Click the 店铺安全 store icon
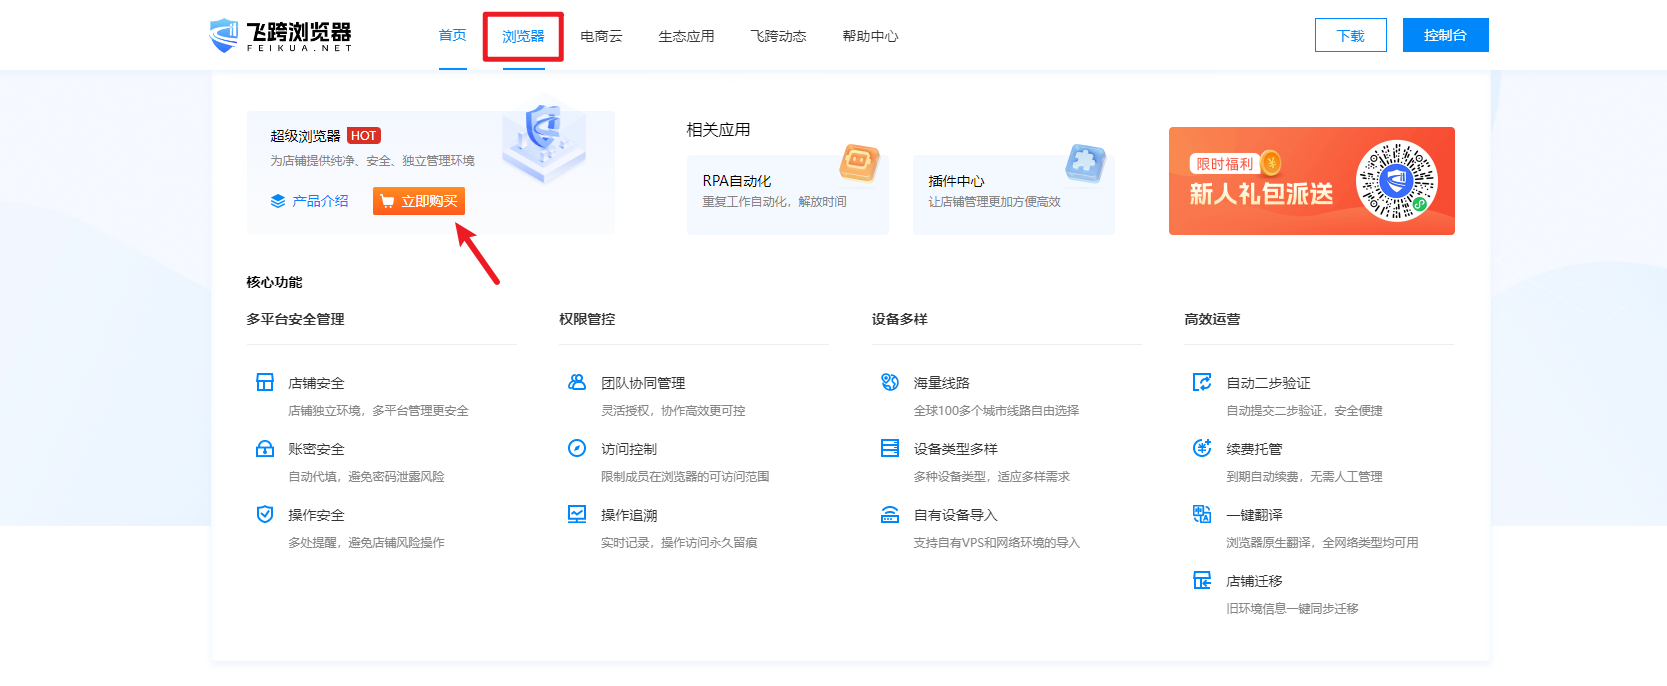Viewport: 1667px width, 686px height. coord(265,382)
